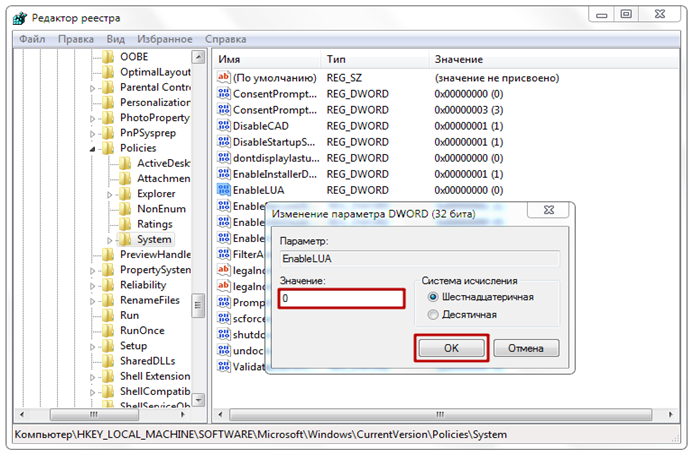Click the string icon for (По умолчанию)
The width and height of the screenshot is (694, 456).
click(x=224, y=77)
